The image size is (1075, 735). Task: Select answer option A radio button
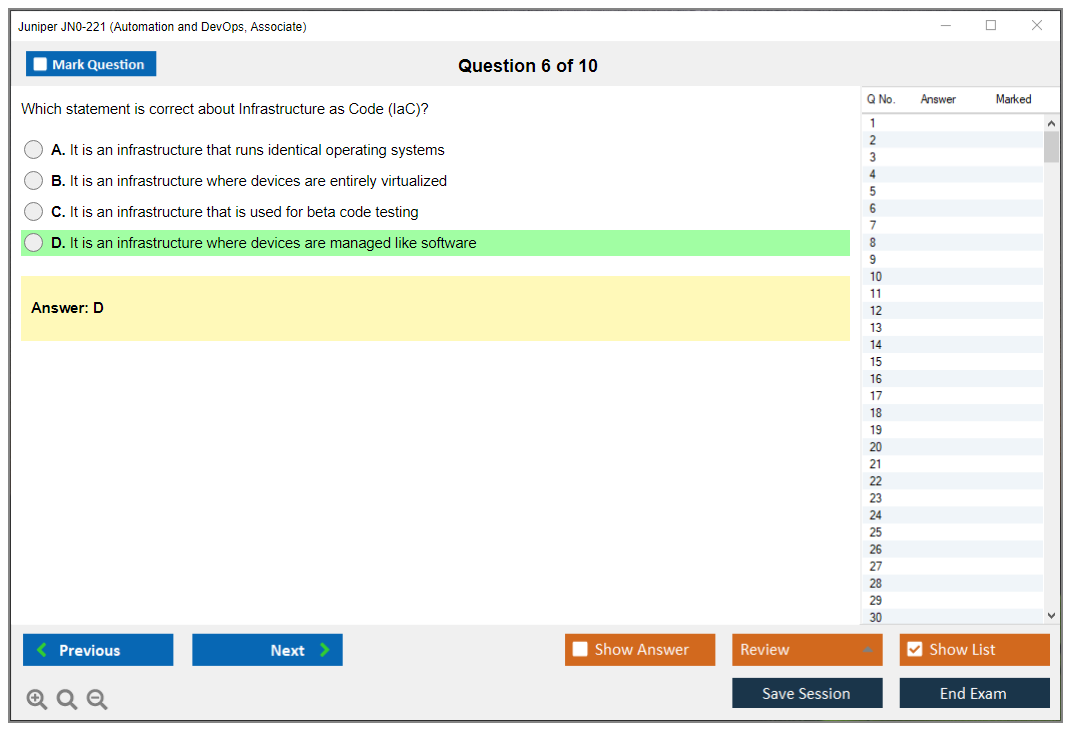click(x=34, y=150)
